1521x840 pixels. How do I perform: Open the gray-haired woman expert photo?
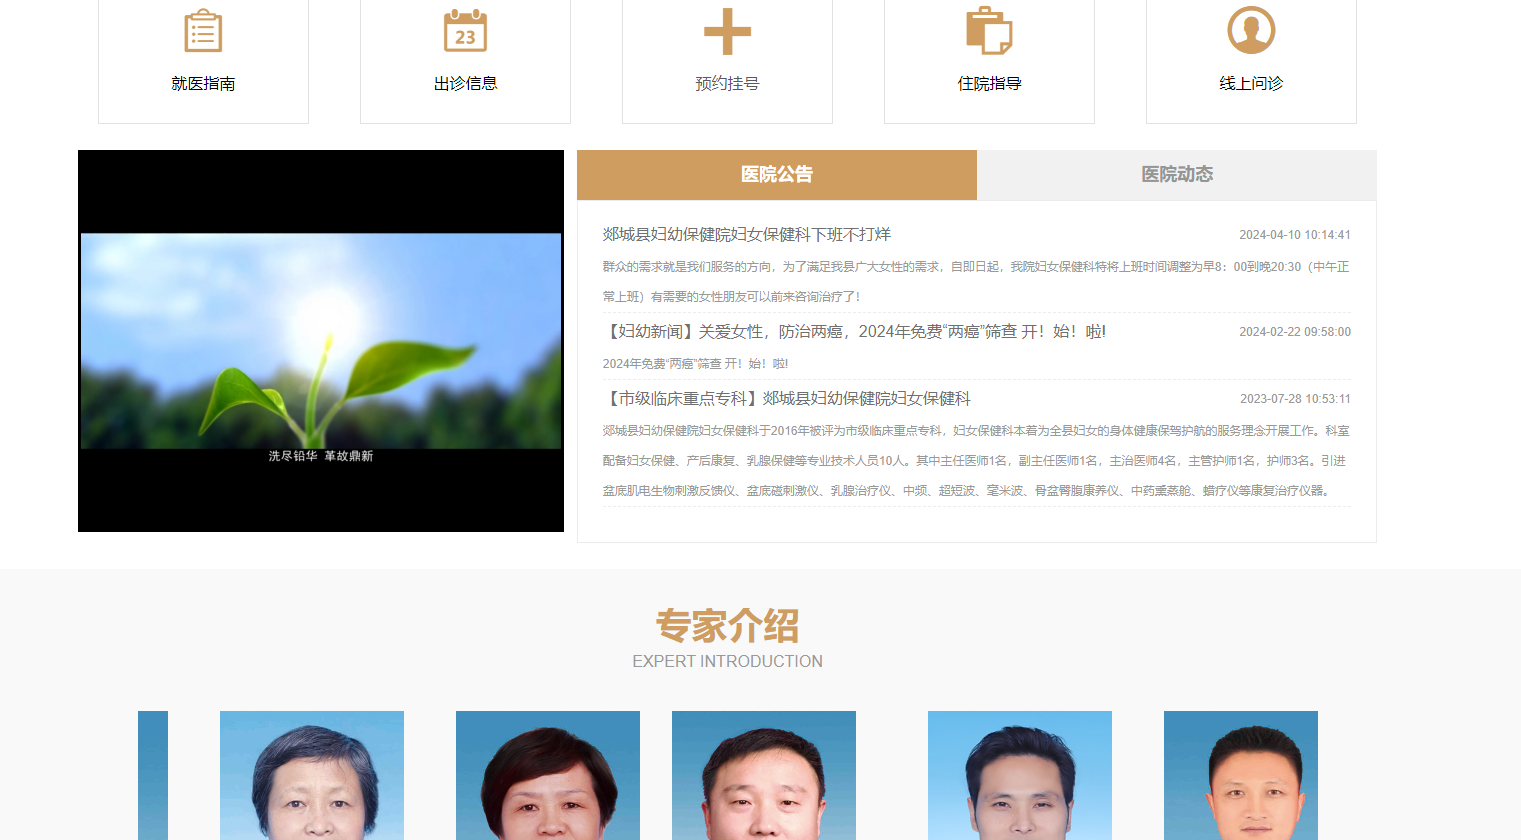tap(312, 775)
